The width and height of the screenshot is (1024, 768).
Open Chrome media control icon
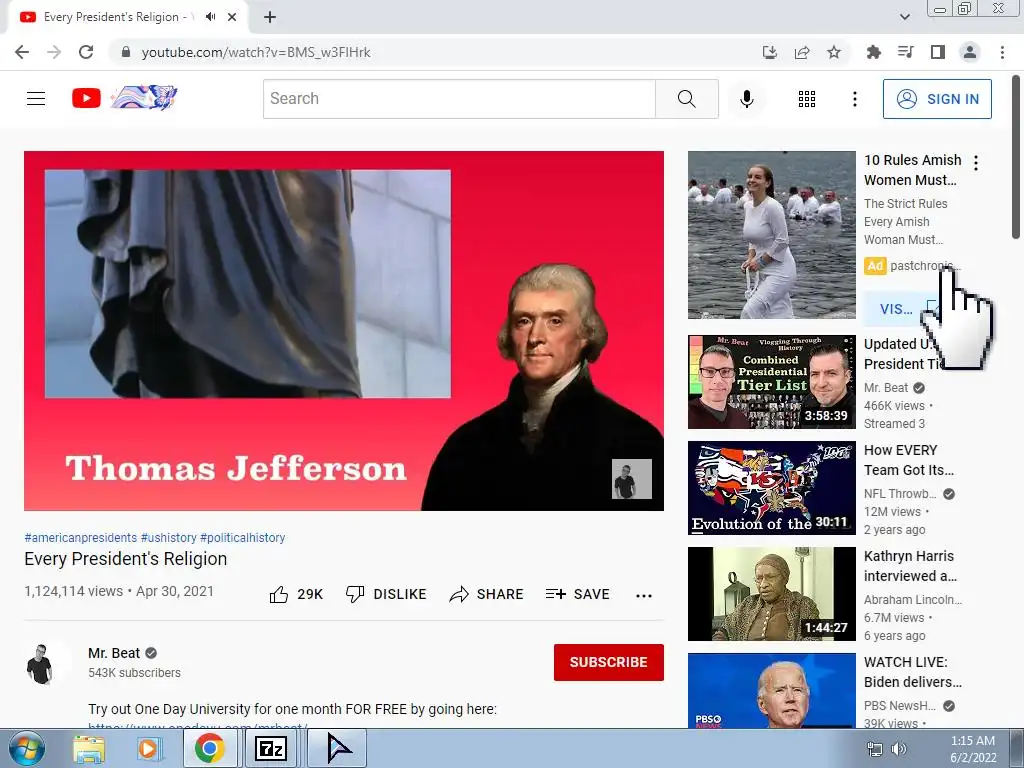(x=906, y=52)
